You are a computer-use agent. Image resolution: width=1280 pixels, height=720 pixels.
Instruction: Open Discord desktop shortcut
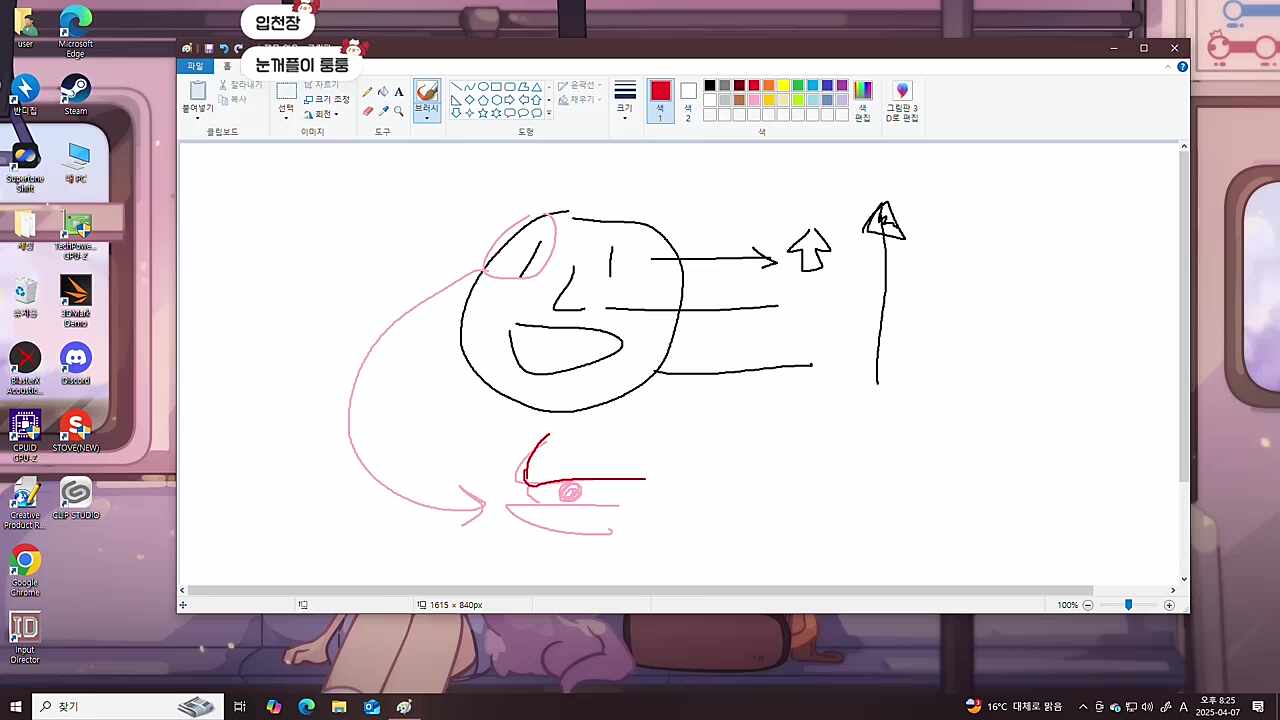click(x=76, y=364)
